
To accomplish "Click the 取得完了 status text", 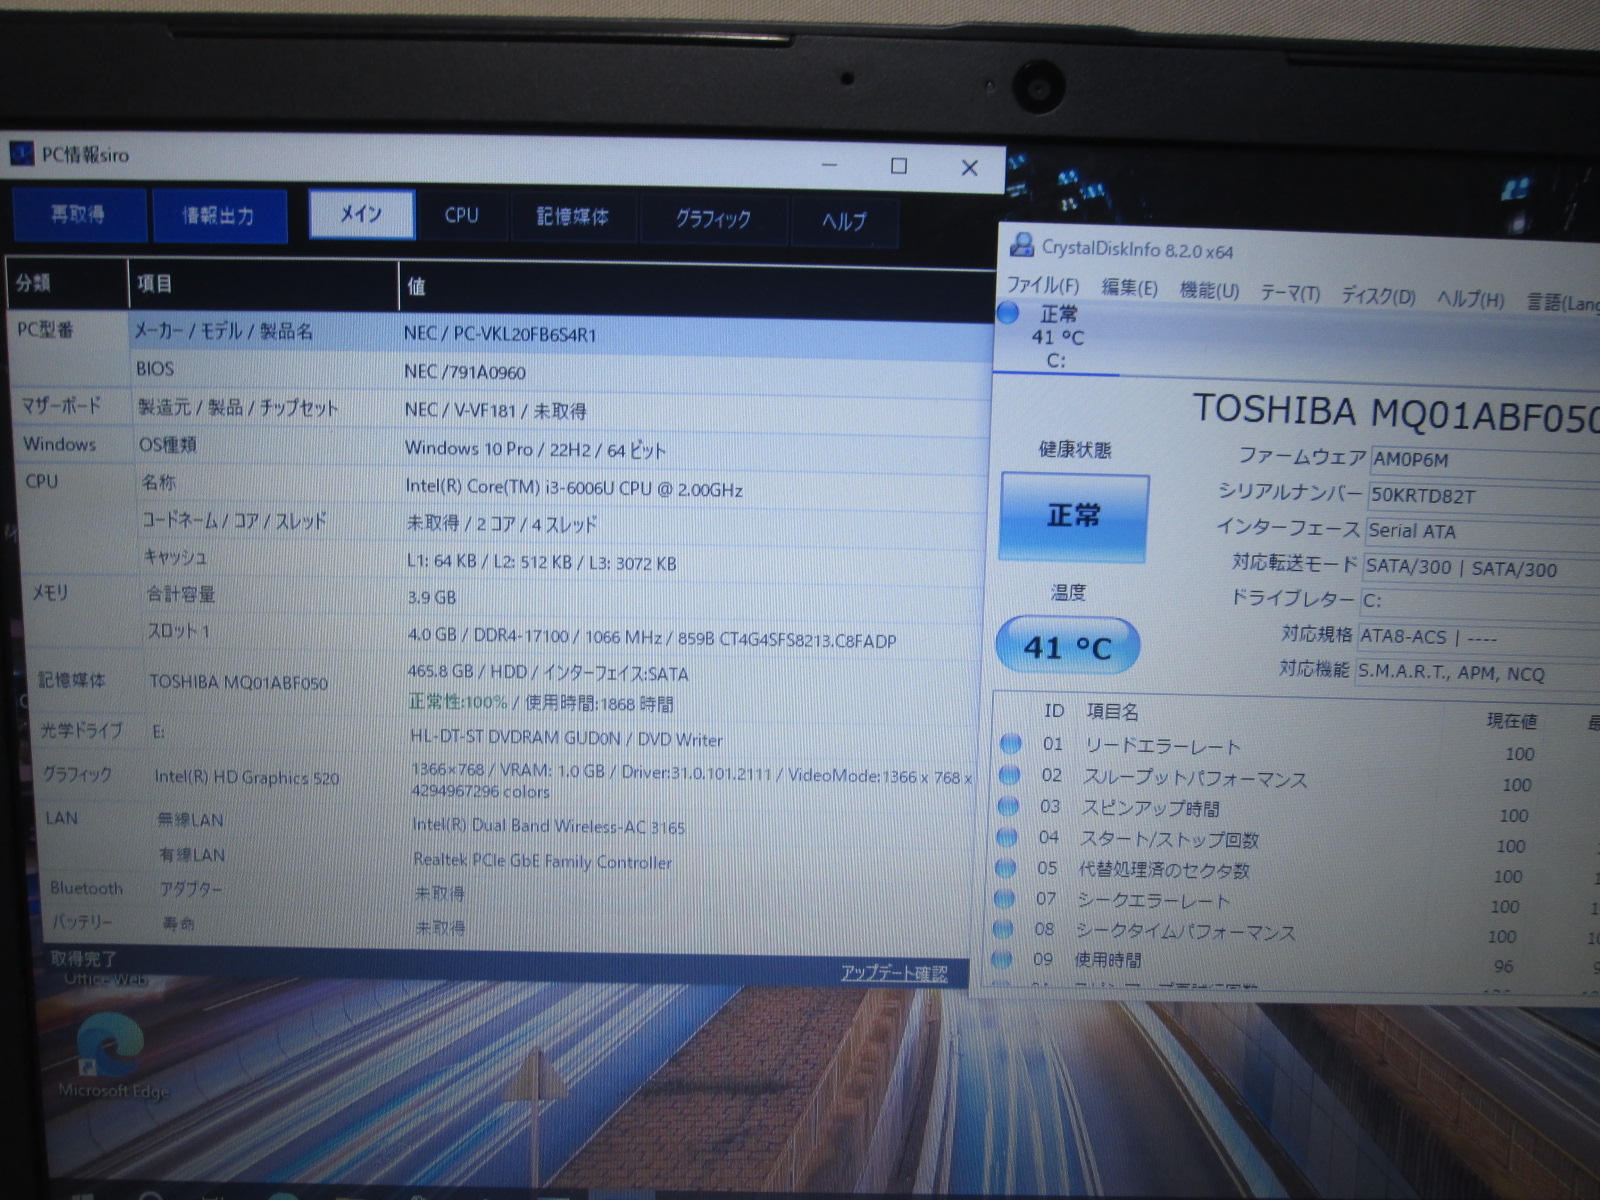I will [x=84, y=958].
